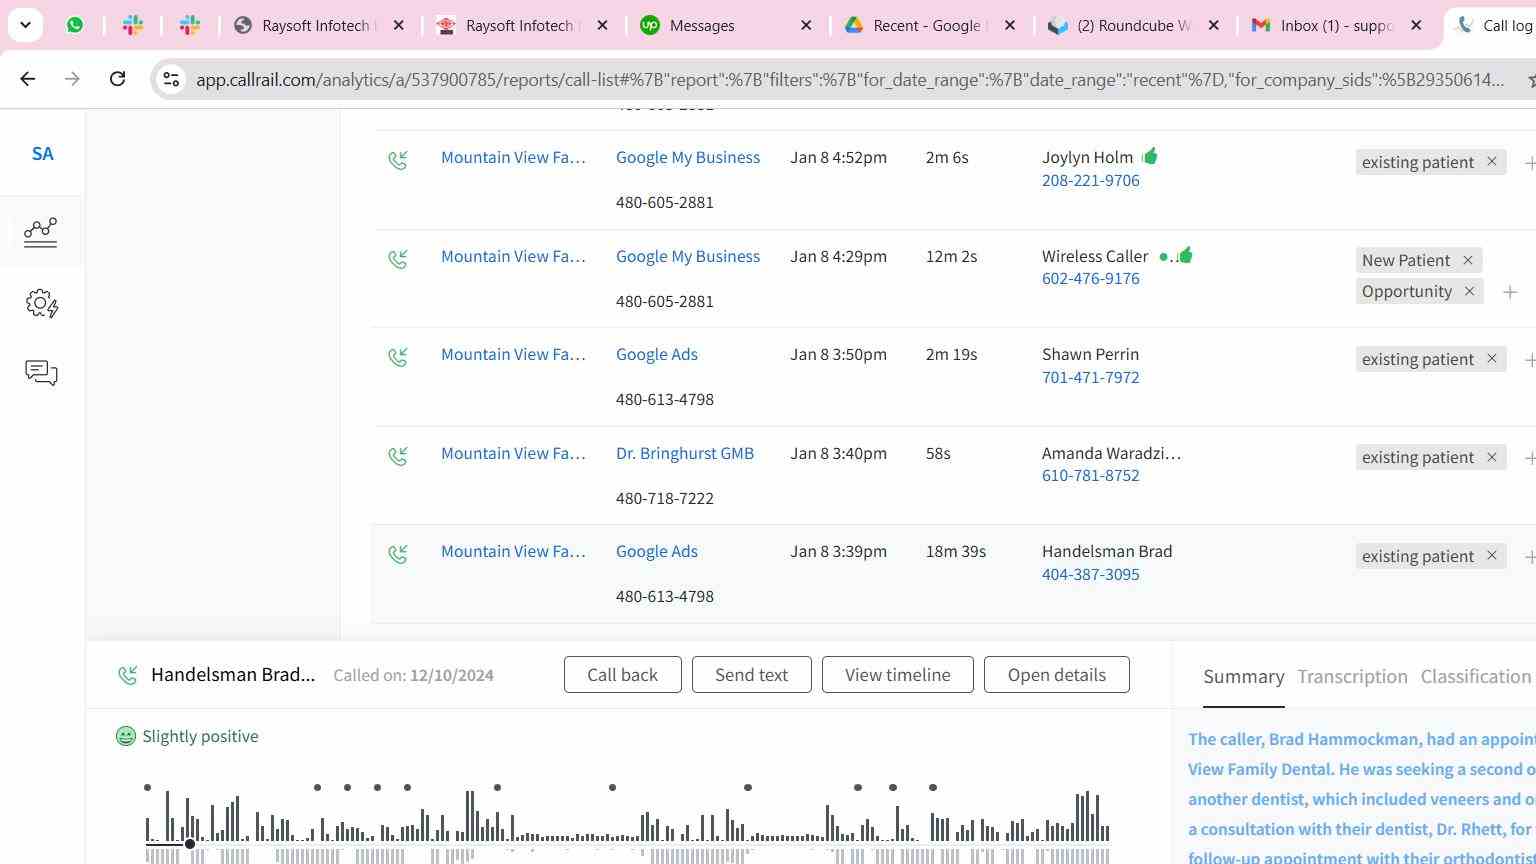Open the Analytics chart icon in sidebar
This screenshot has height=864, width=1536.
tap(41, 232)
